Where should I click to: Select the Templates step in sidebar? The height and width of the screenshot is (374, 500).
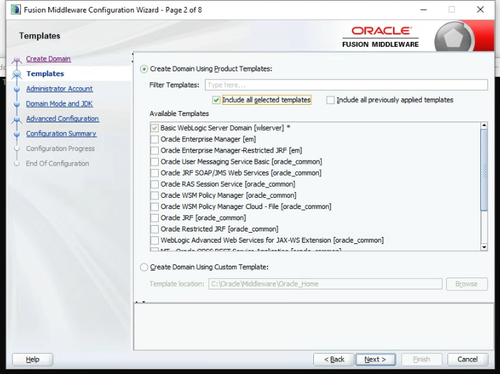point(45,74)
